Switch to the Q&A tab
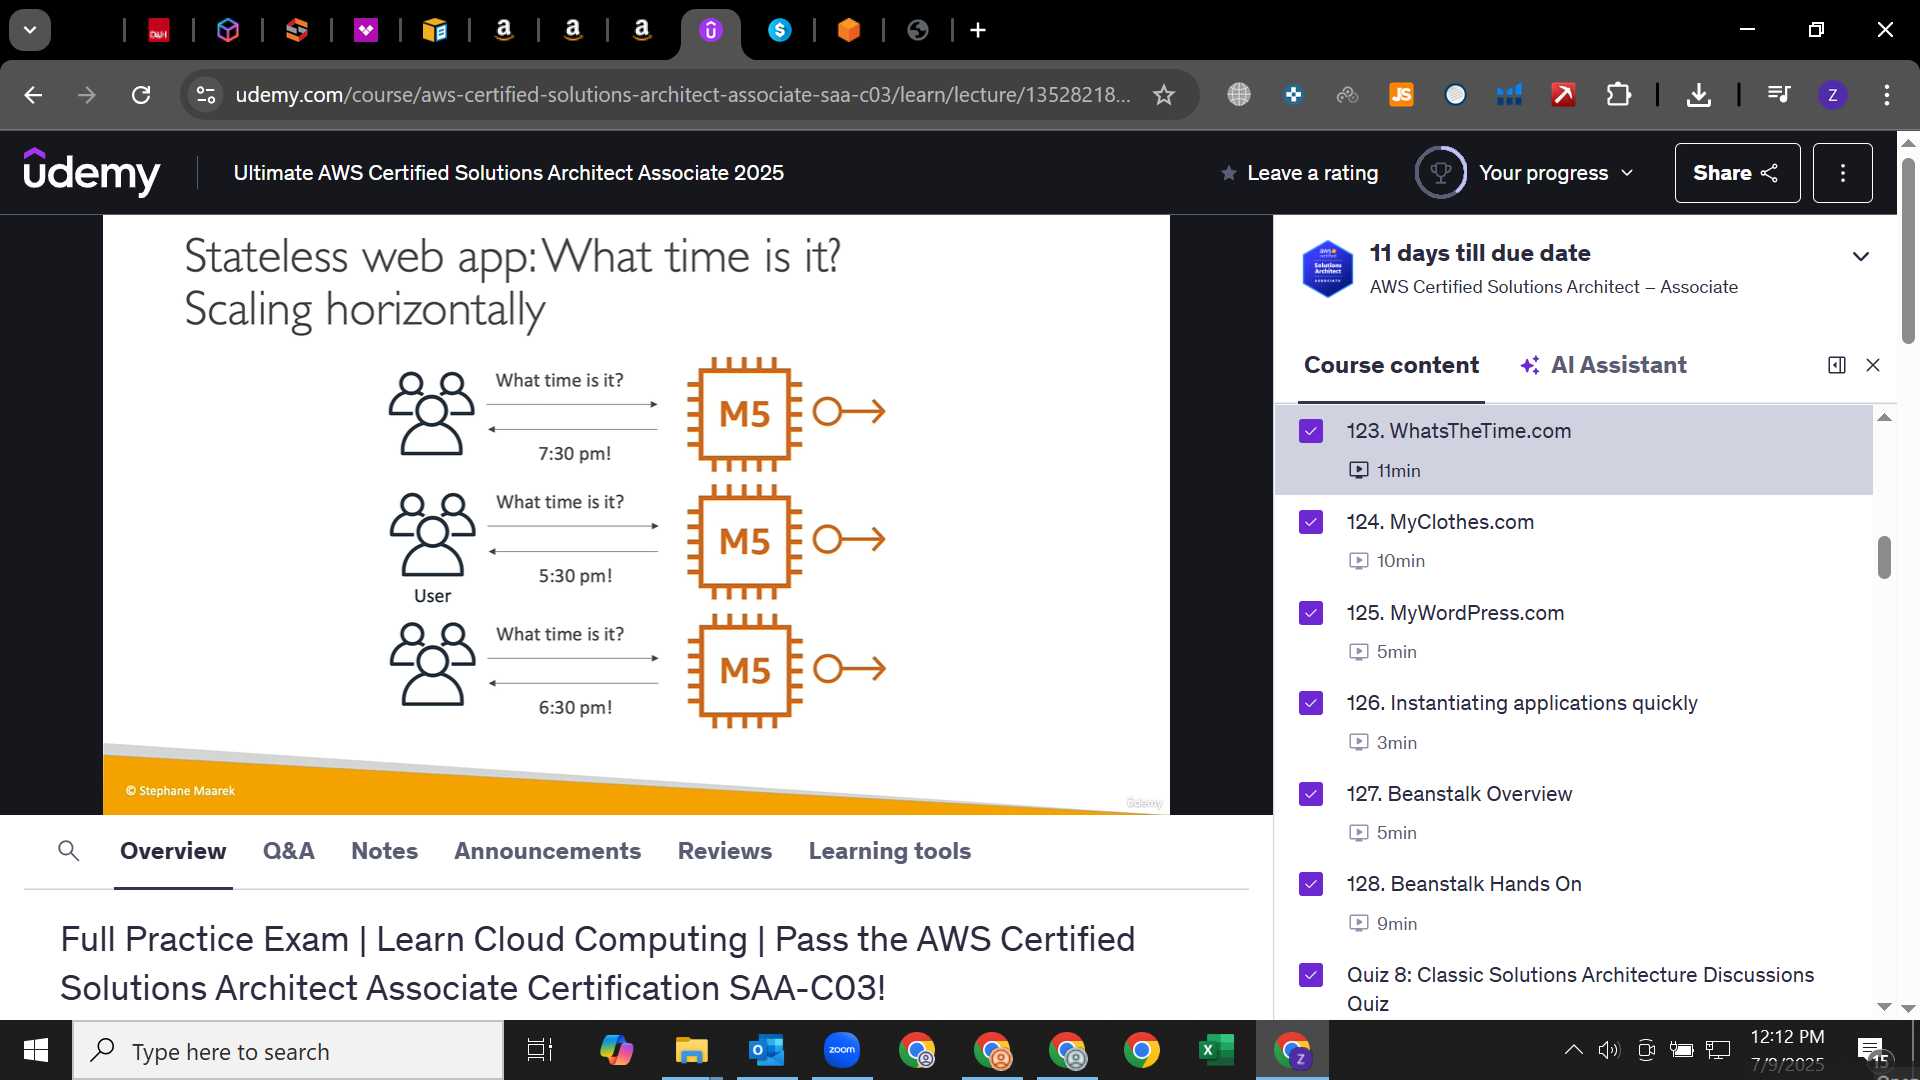Image resolution: width=1920 pixels, height=1080 pixels. pyautogui.click(x=289, y=851)
